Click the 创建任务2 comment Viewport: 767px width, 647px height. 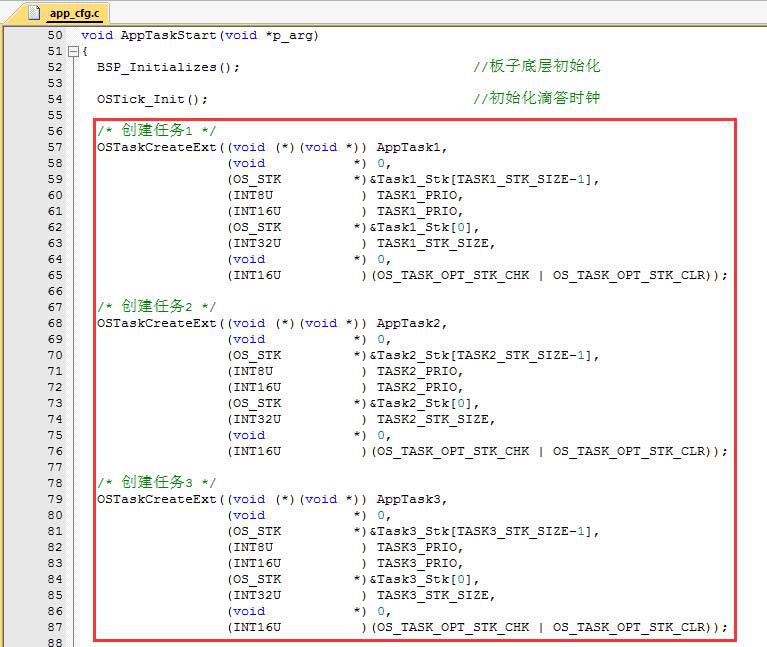pos(157,306)
